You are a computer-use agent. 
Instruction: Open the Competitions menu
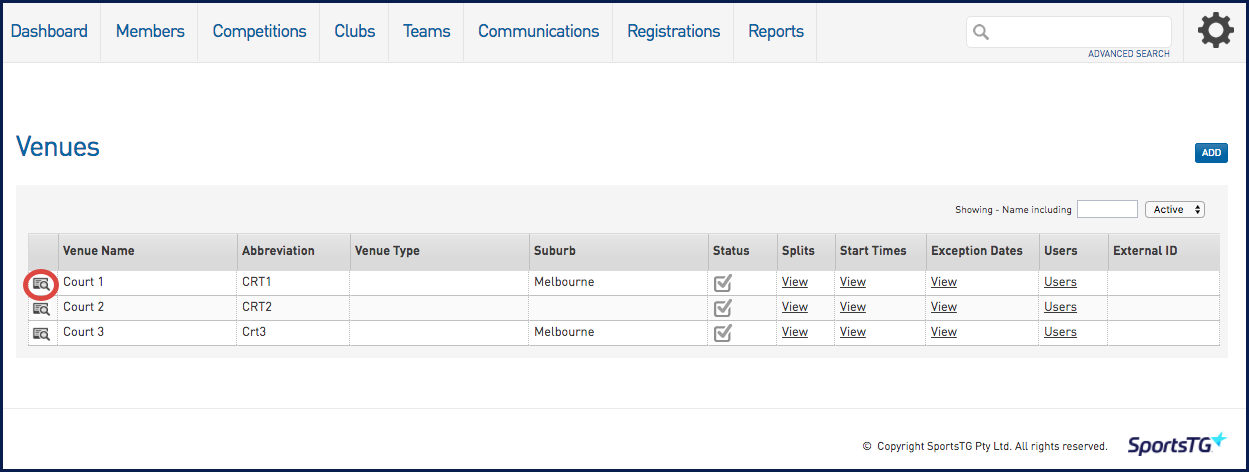[259, 31]
